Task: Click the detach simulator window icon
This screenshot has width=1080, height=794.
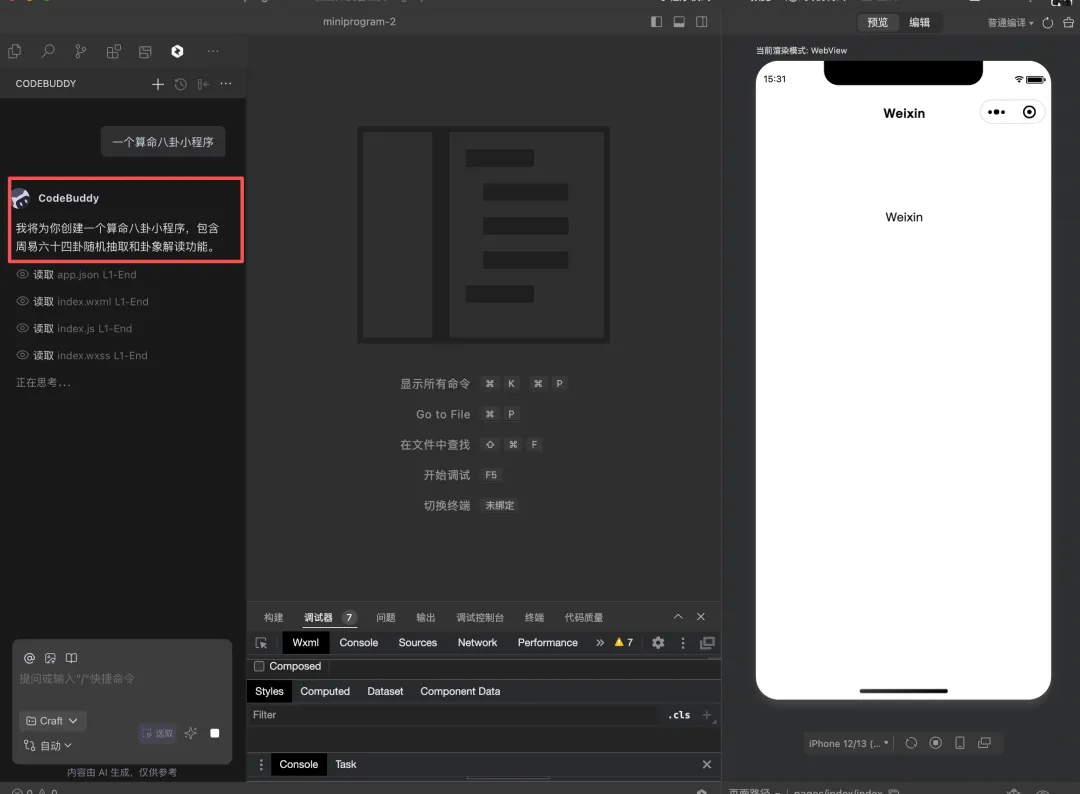Action: [984, 743]
